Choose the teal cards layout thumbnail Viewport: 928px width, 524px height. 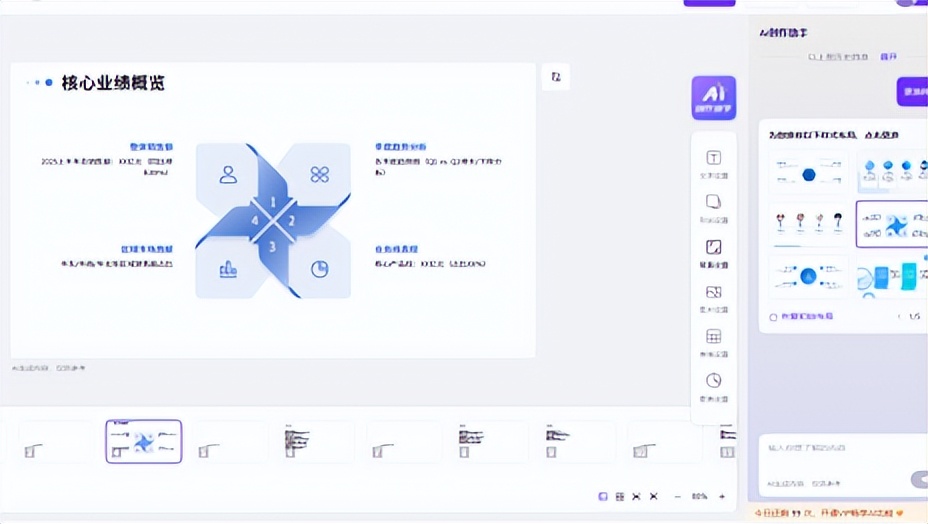[x=892, y=277]
